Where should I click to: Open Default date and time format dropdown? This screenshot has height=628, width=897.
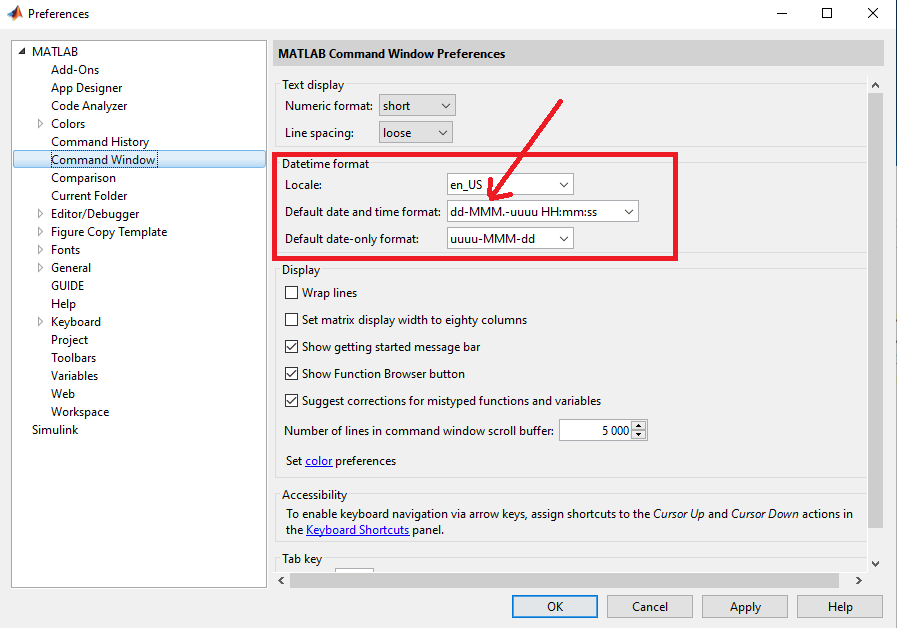click(542, 212)
